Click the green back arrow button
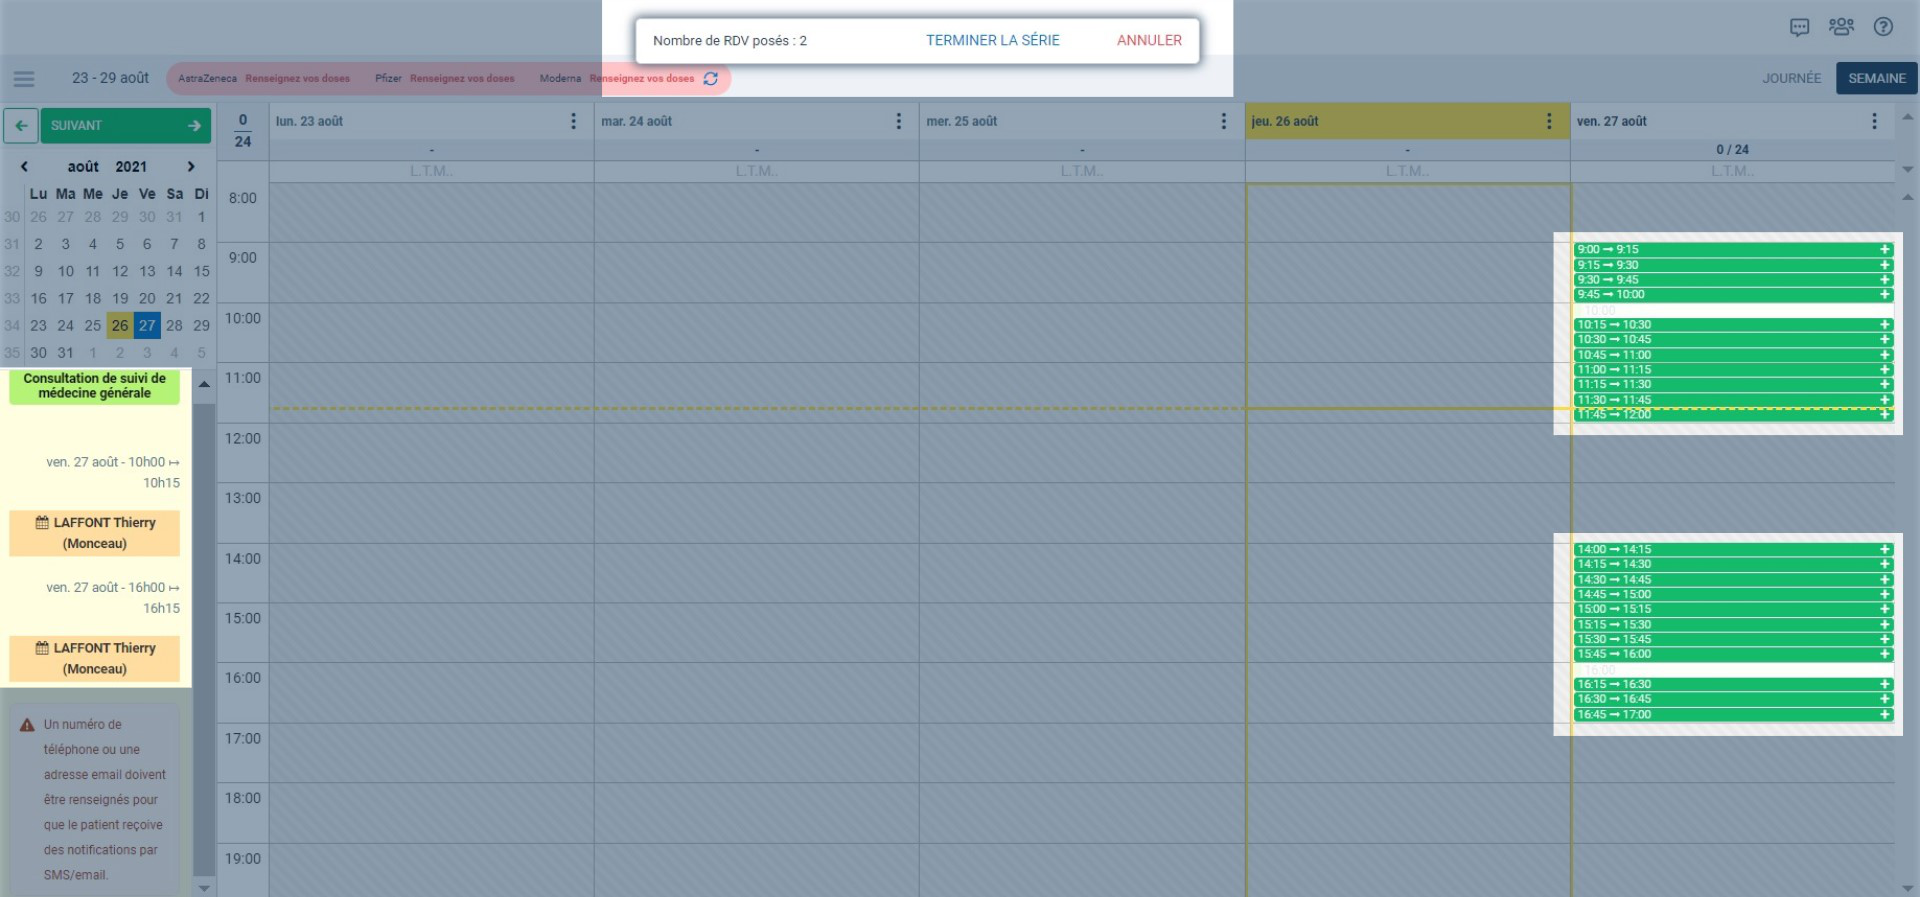Image resolution: width=1920 pixels, height=897 pixels. [21, 126]
